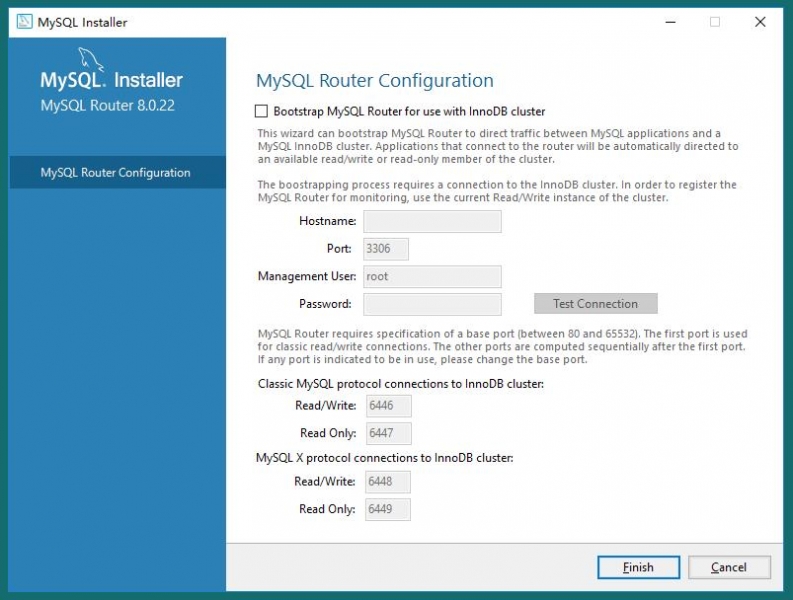The image size is (793, 600).
Task: Click Finish to complete router configuration
Action: (638, 567)
